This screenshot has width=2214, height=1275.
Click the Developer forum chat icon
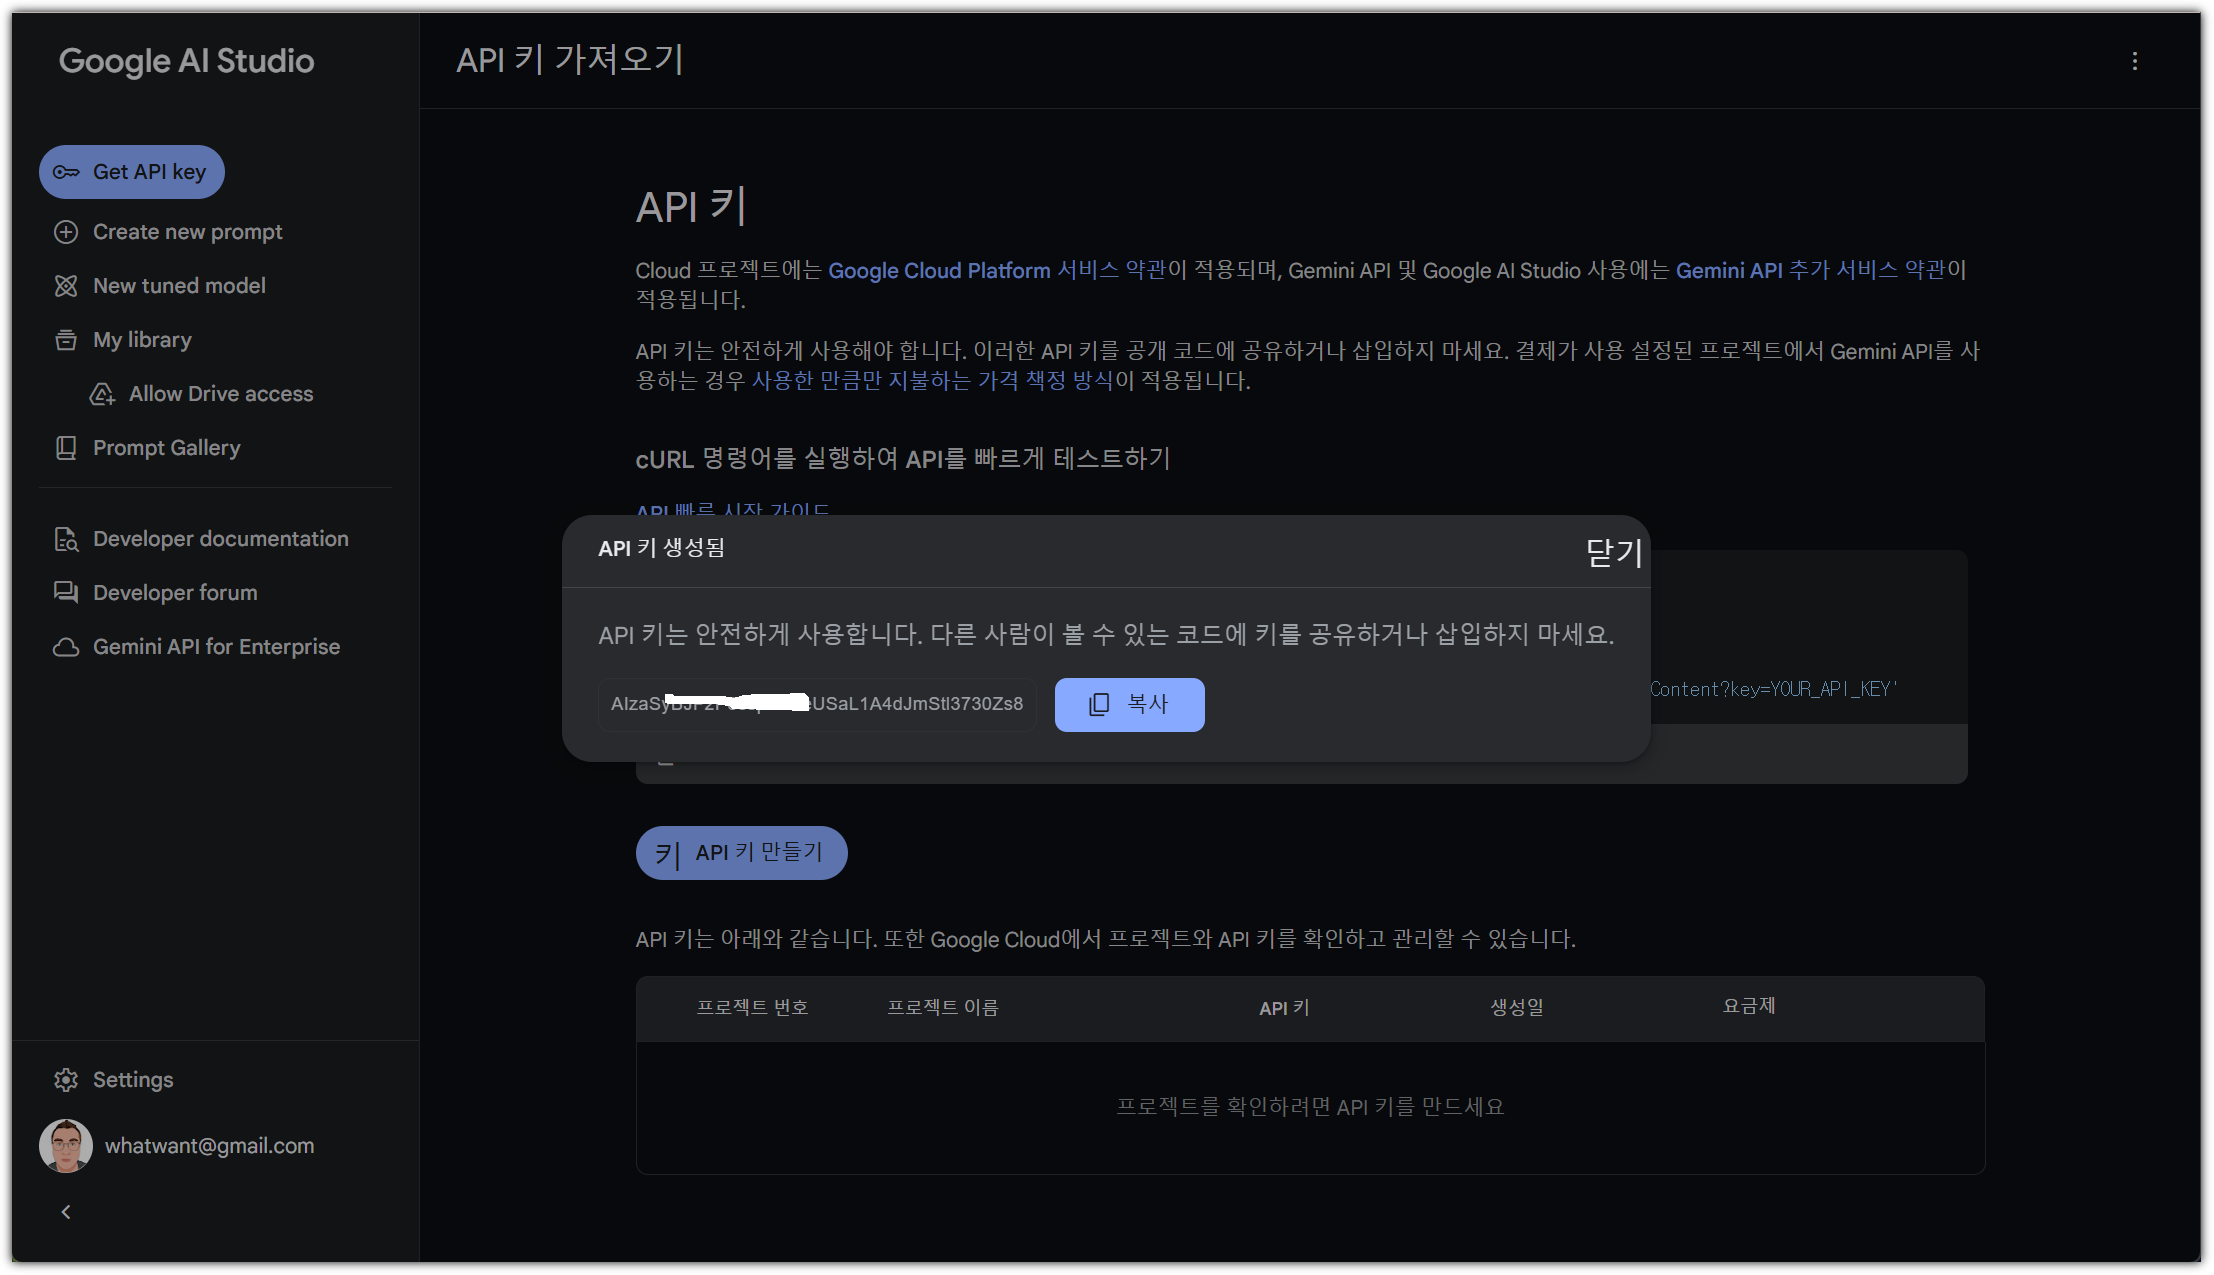(66, 593)
